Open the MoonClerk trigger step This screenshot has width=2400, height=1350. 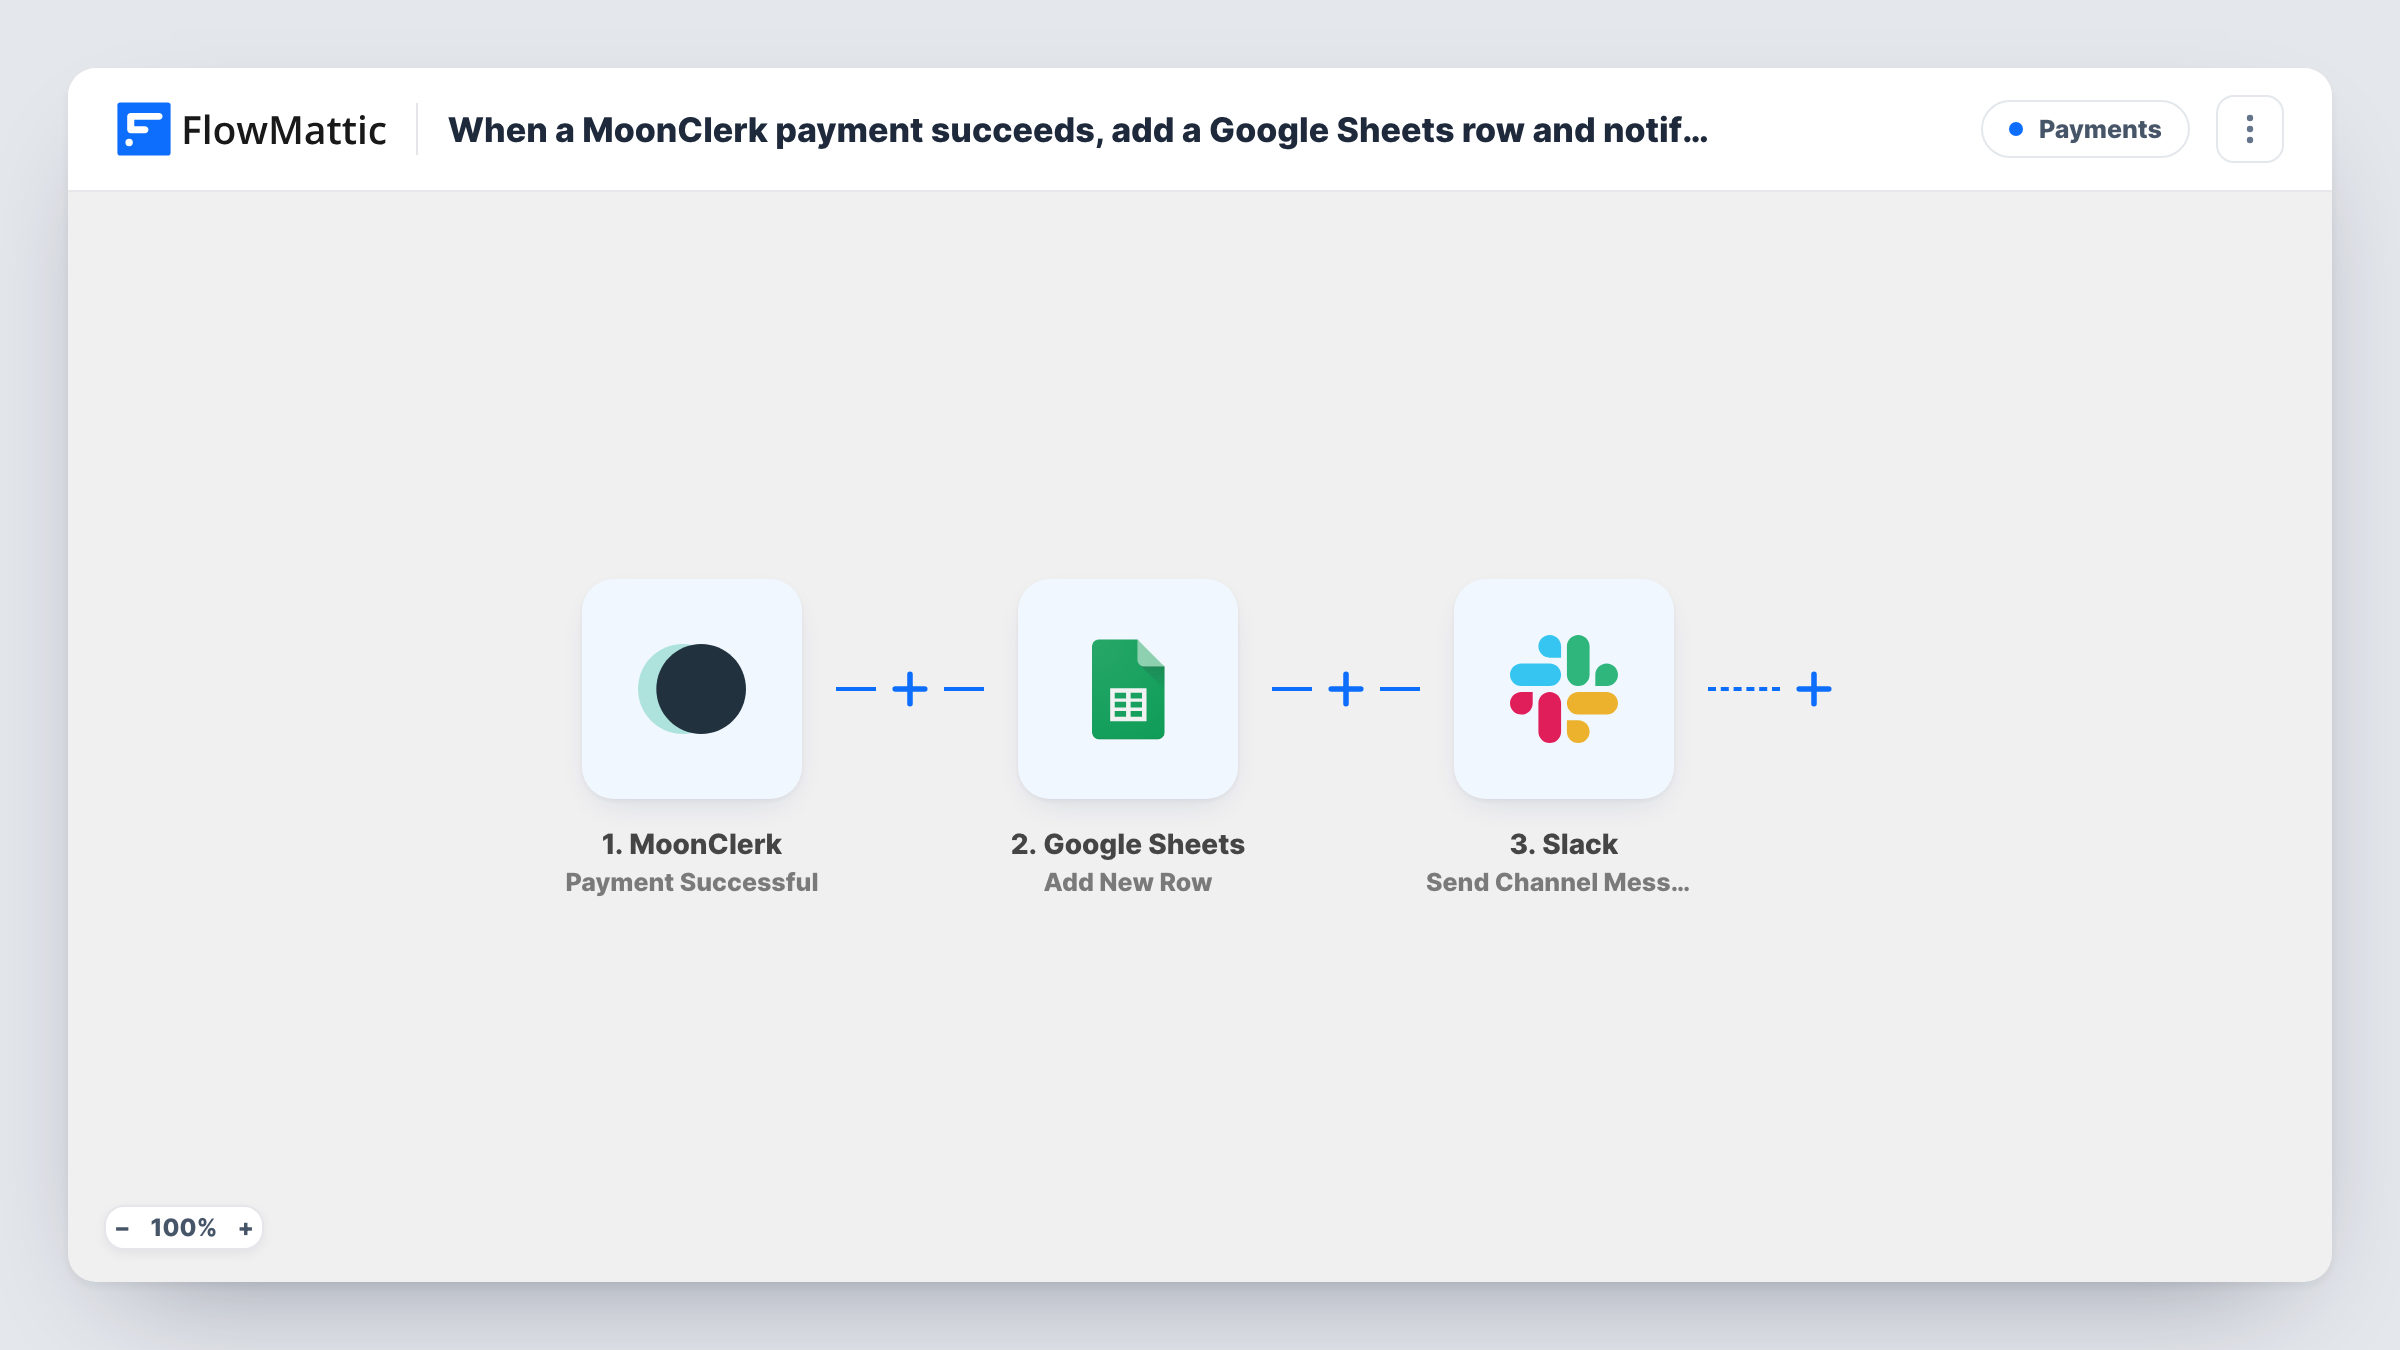point(692,689)
